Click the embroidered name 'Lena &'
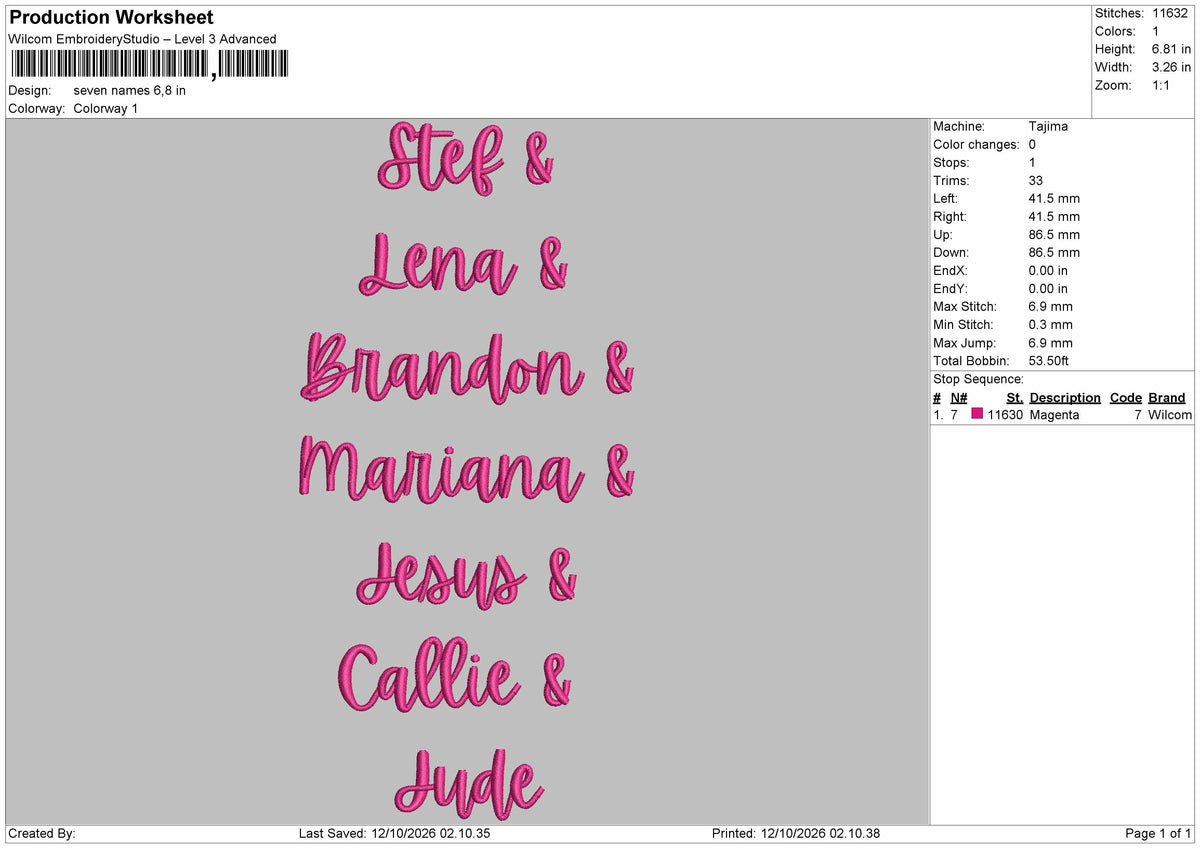The image size is (1200, 848). (463, 265)
